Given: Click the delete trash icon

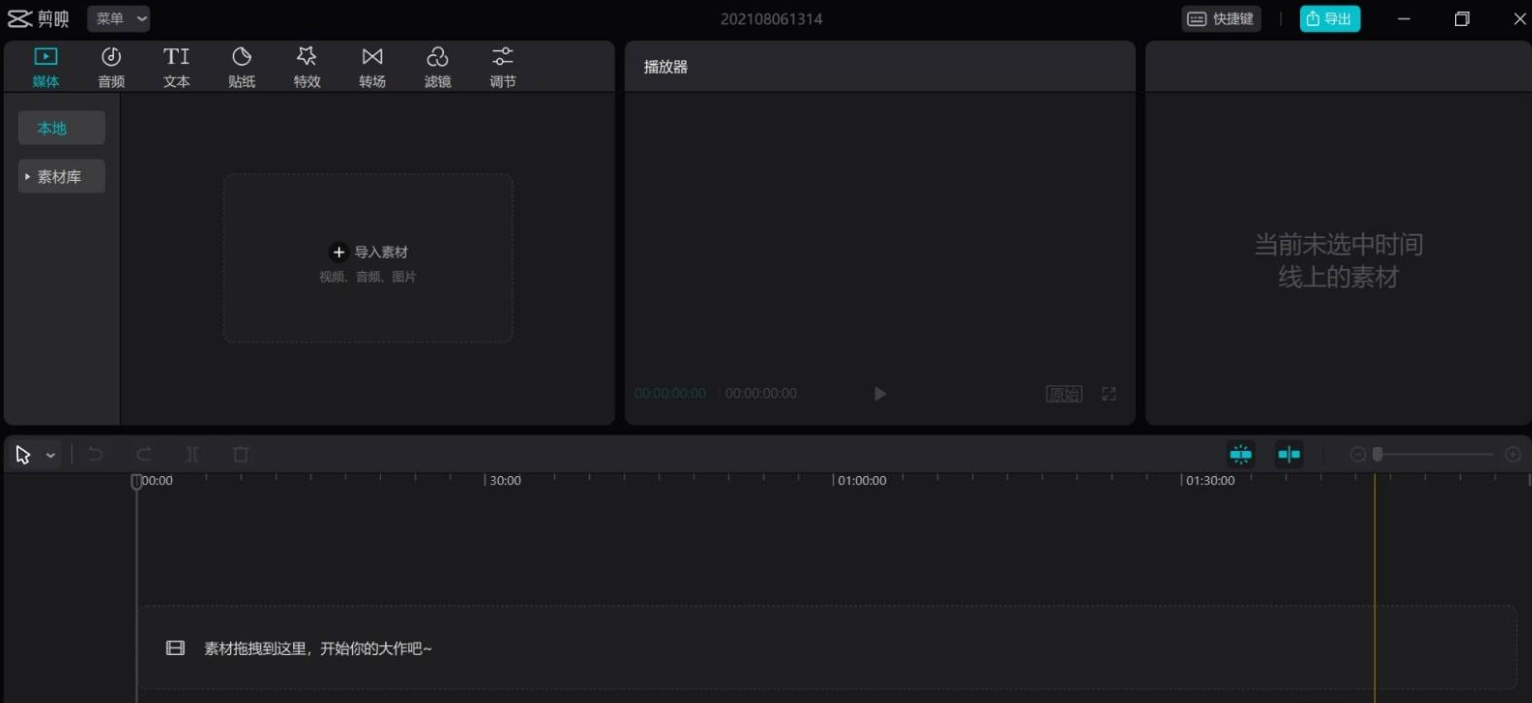Looking at the screenshot, I should 240,454.
